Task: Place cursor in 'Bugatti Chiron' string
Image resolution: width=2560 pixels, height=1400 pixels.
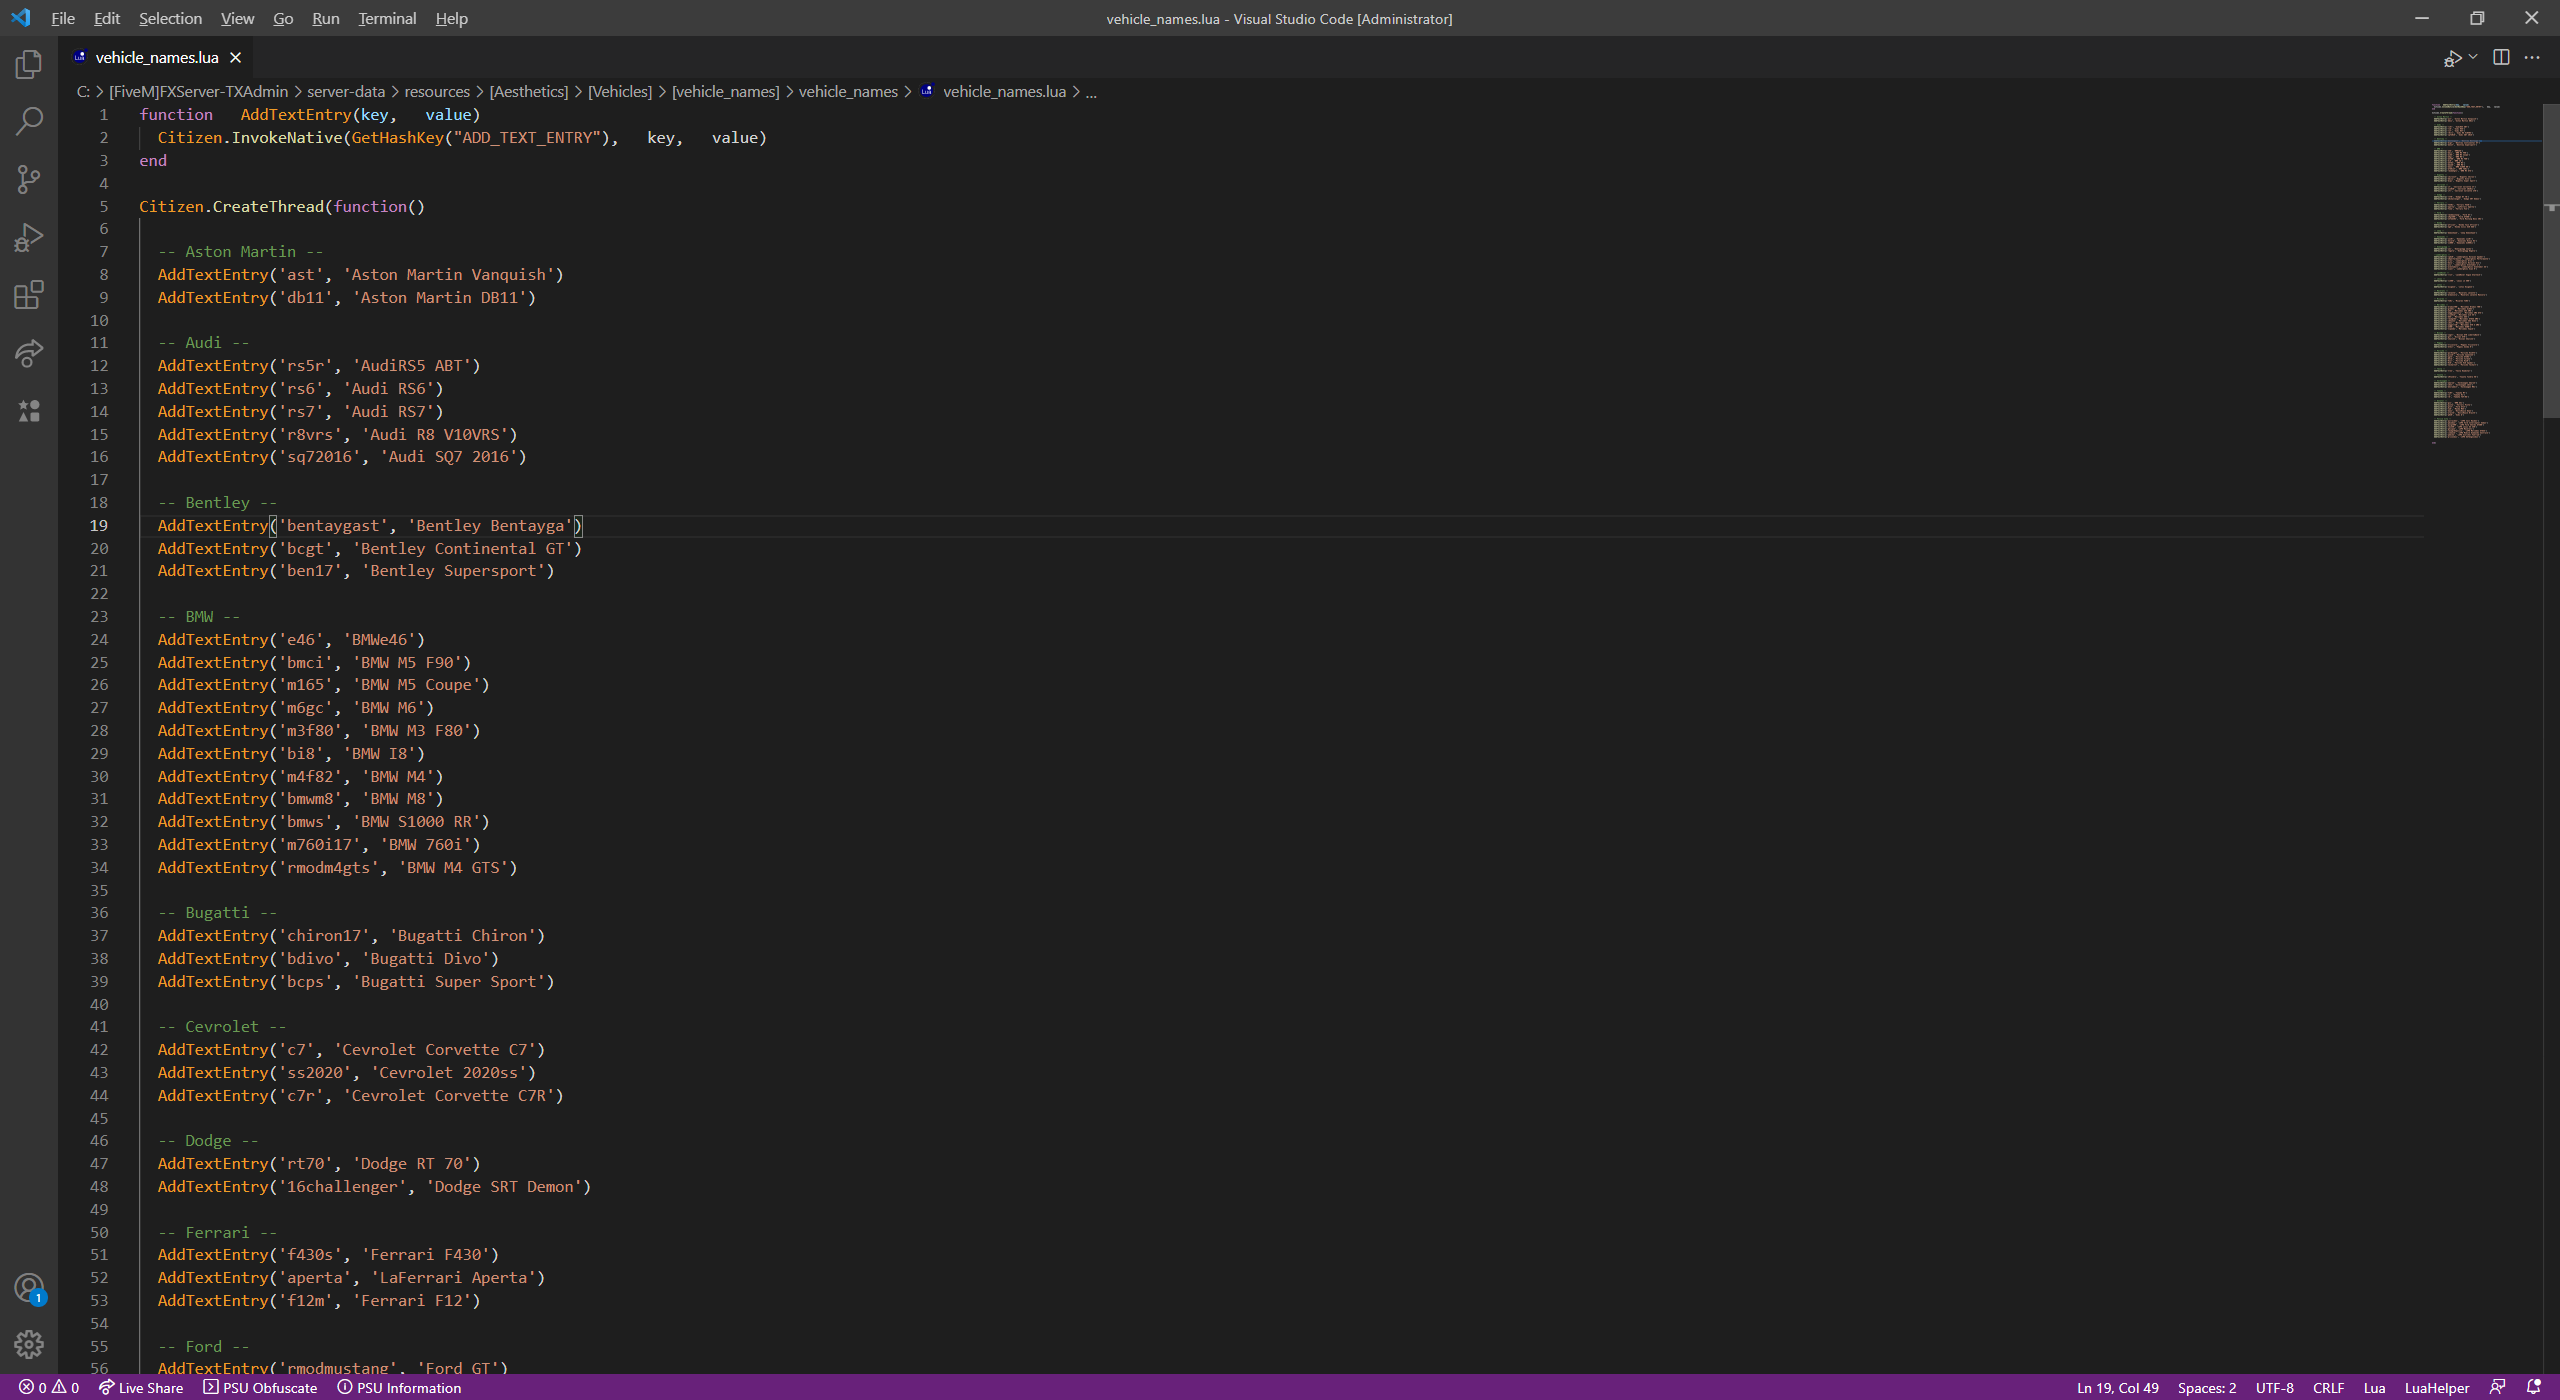Action: tap(462, 935)
